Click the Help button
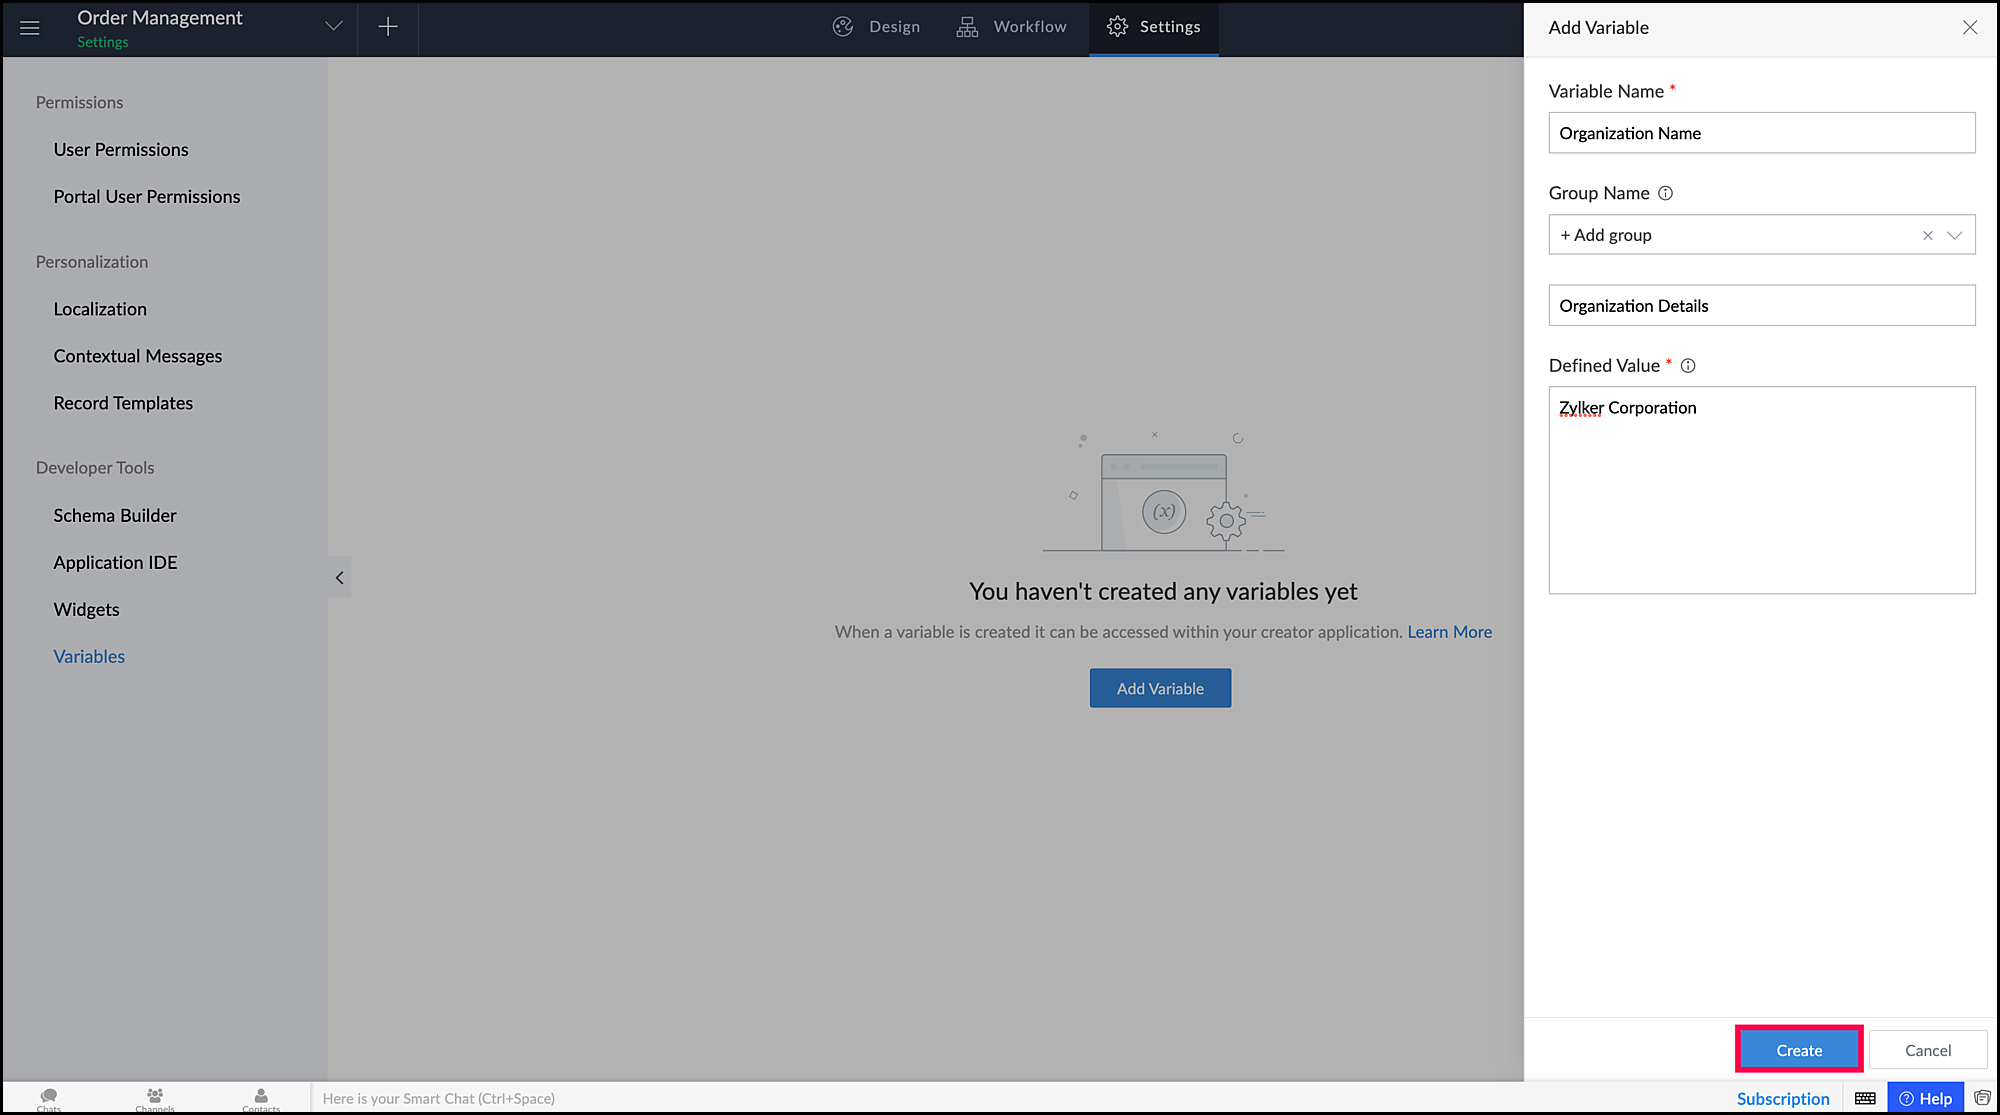Screen dimensions: 2000x1115 pyautogui.click(x=1925, y=1098)
